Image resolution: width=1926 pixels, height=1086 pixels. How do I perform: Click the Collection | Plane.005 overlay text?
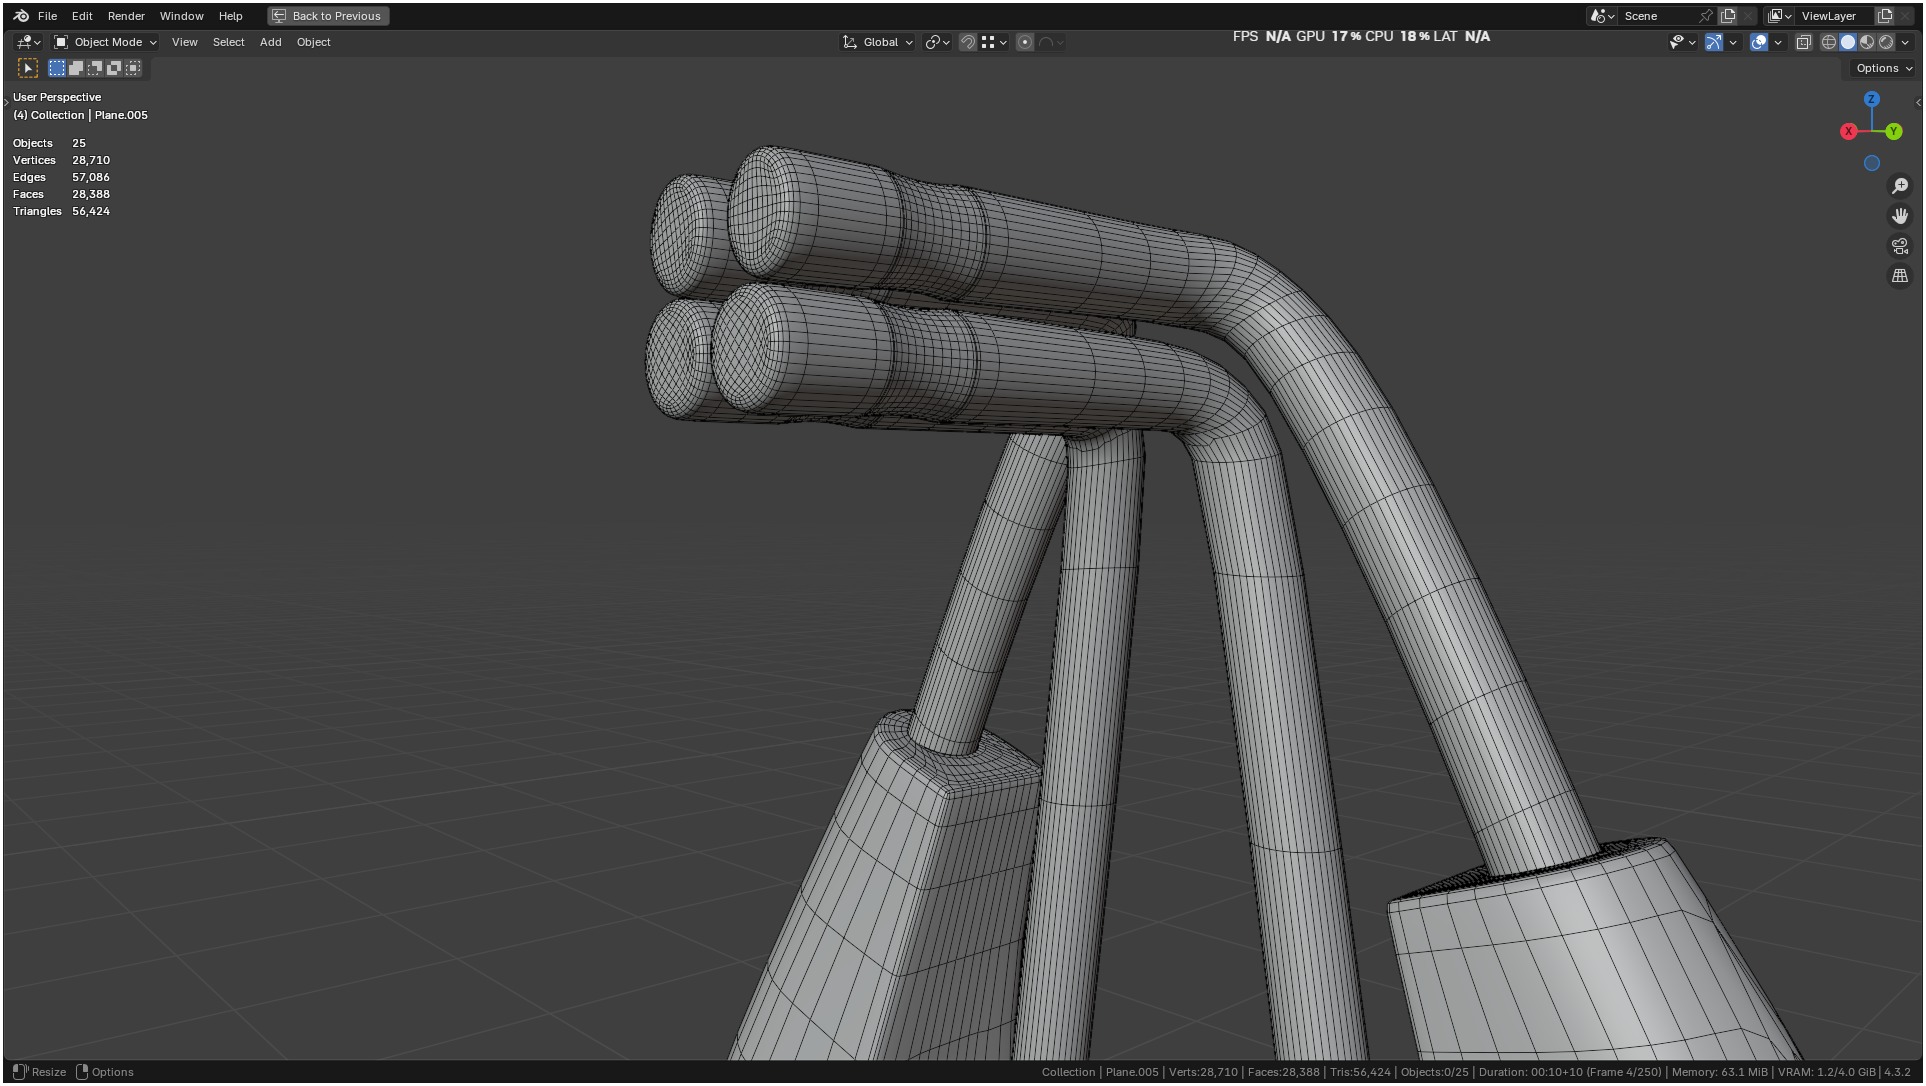(x=80, y=115)
